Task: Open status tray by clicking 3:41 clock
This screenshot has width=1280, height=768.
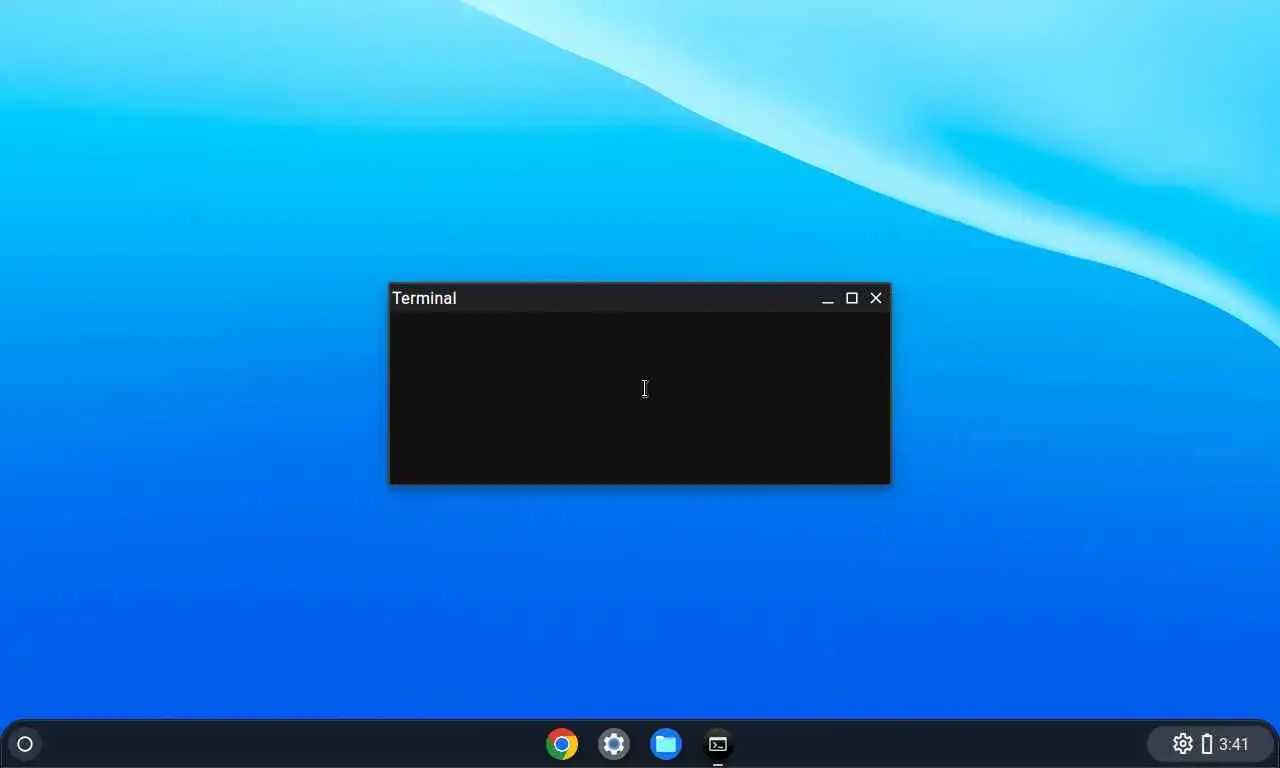Action: [x=1234, y=744]
